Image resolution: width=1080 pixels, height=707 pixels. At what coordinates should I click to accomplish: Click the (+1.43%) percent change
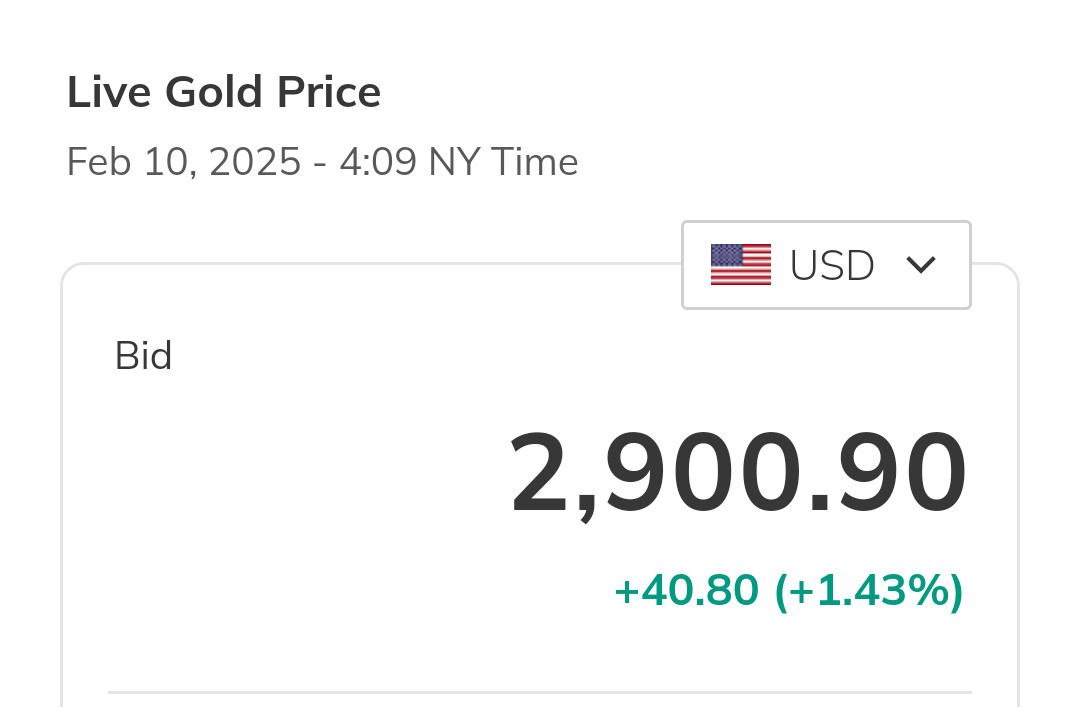point(869,591)
